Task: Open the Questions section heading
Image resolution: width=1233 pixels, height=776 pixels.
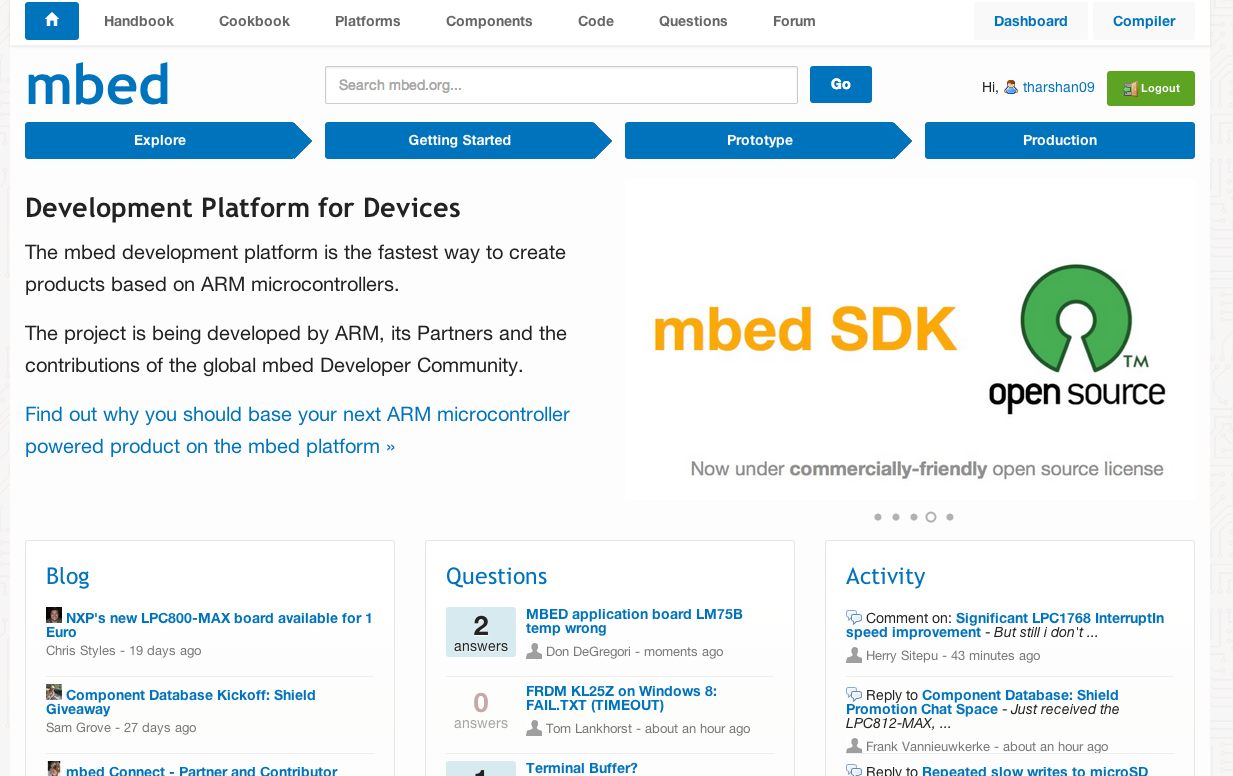Action: [x=497, y=576]
